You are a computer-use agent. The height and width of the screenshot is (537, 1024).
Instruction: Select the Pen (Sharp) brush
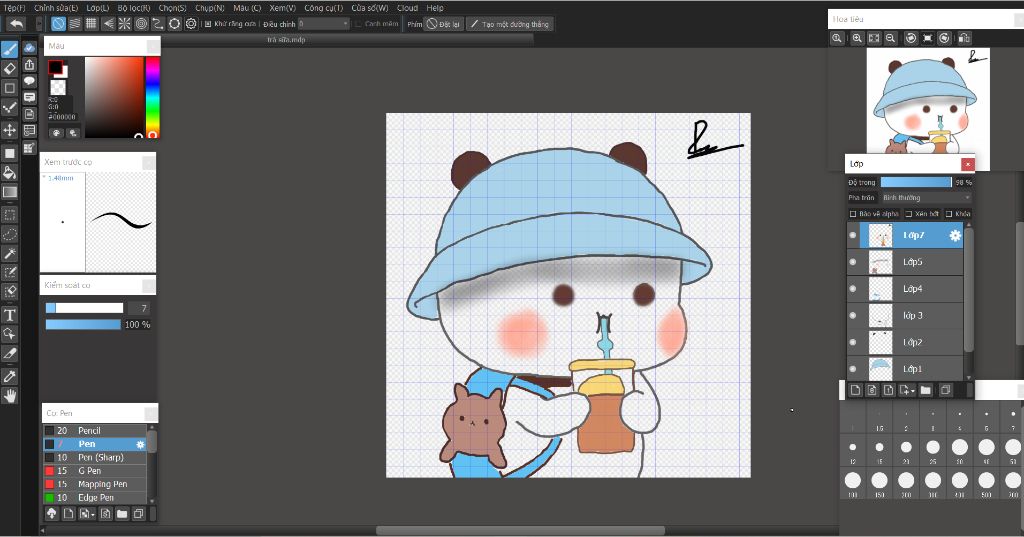95,457
